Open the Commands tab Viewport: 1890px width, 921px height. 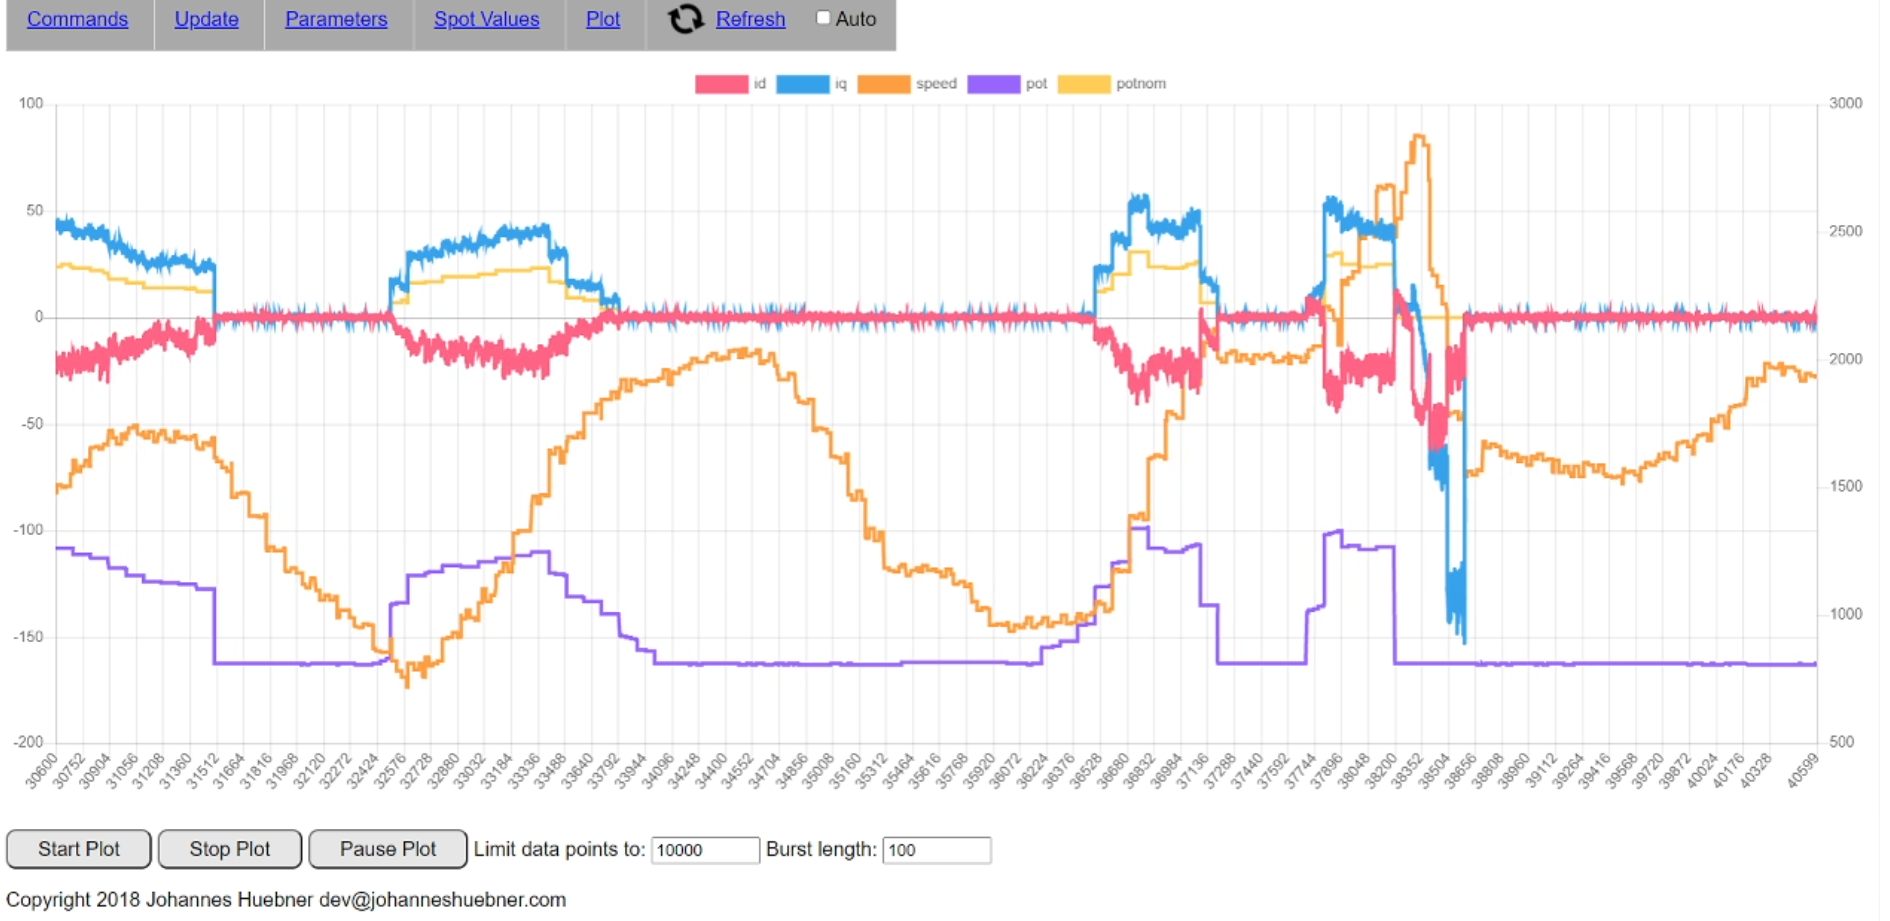[x=78, y=19]
